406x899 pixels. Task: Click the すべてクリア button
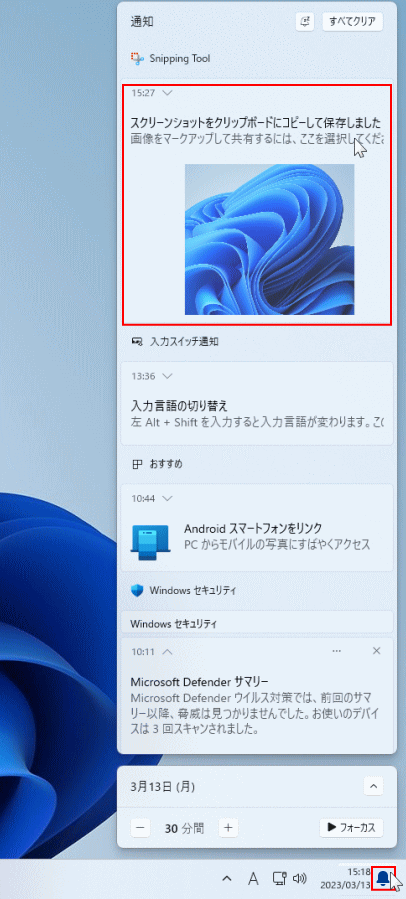353,22
